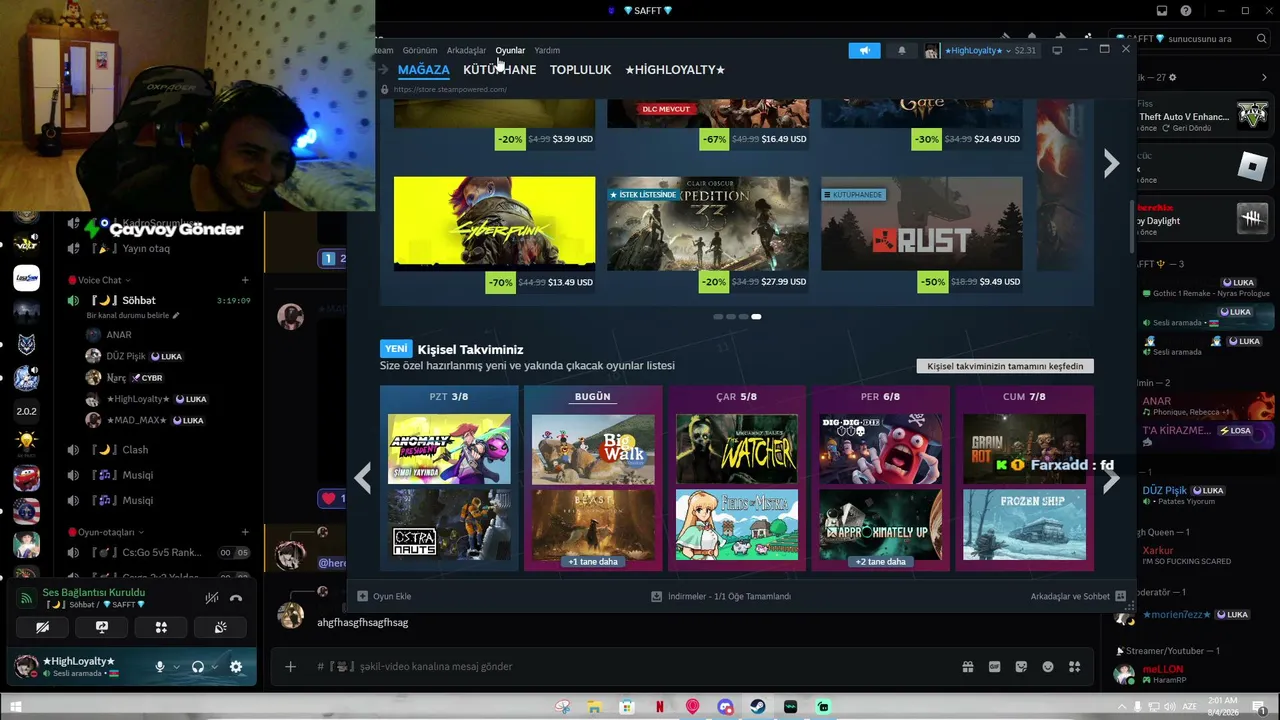Search in the SAFFT server search box
Viewport: 1280px width, 720px height.
1191,39
